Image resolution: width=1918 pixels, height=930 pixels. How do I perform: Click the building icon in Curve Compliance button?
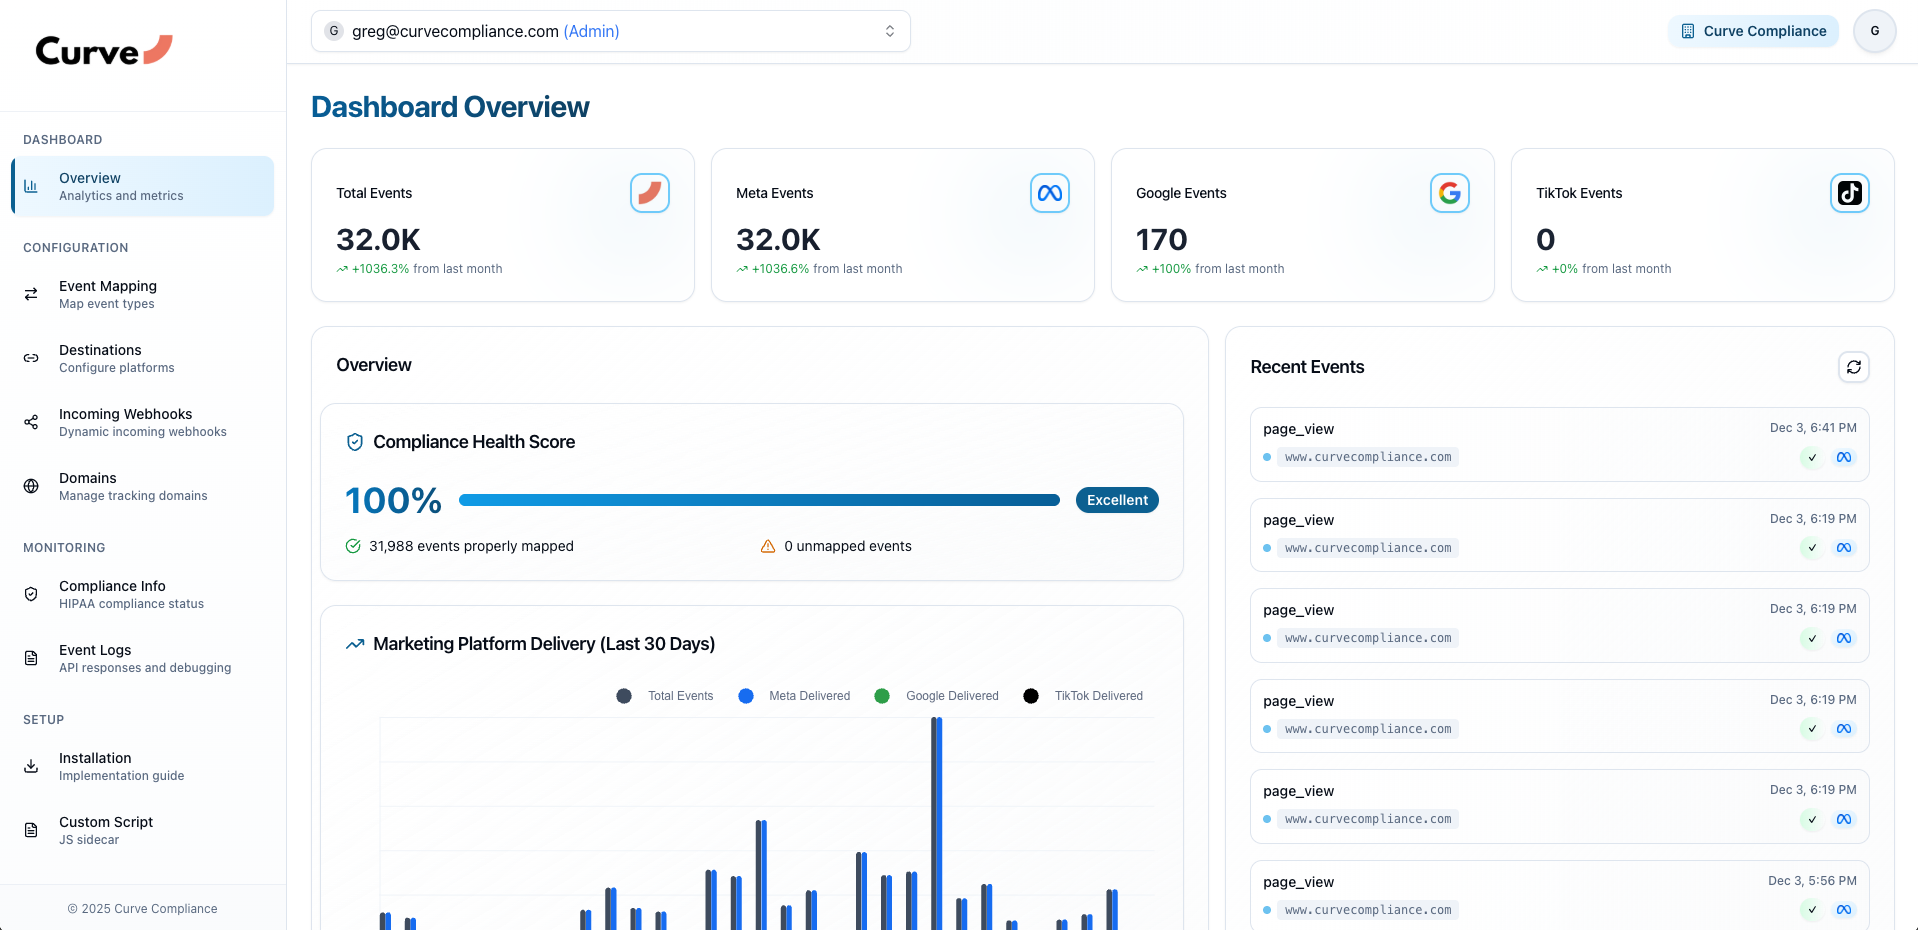click(x=1688, y=31)
